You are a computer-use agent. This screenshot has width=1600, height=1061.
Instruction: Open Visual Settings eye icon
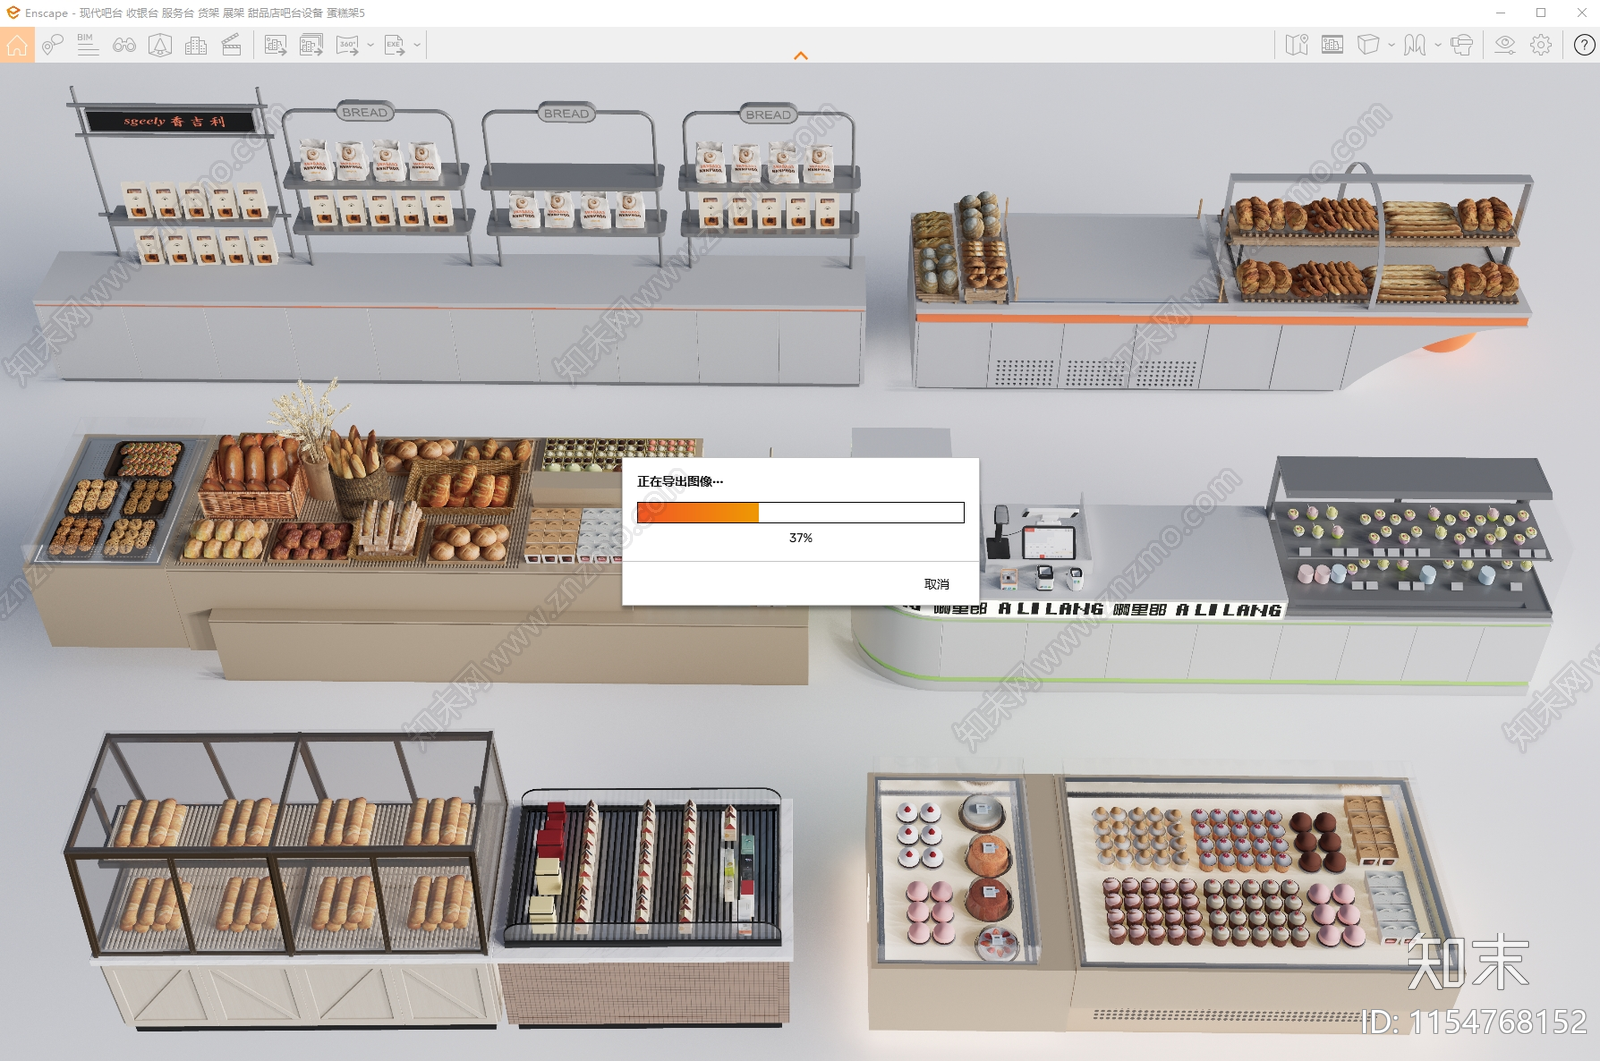1505,45
